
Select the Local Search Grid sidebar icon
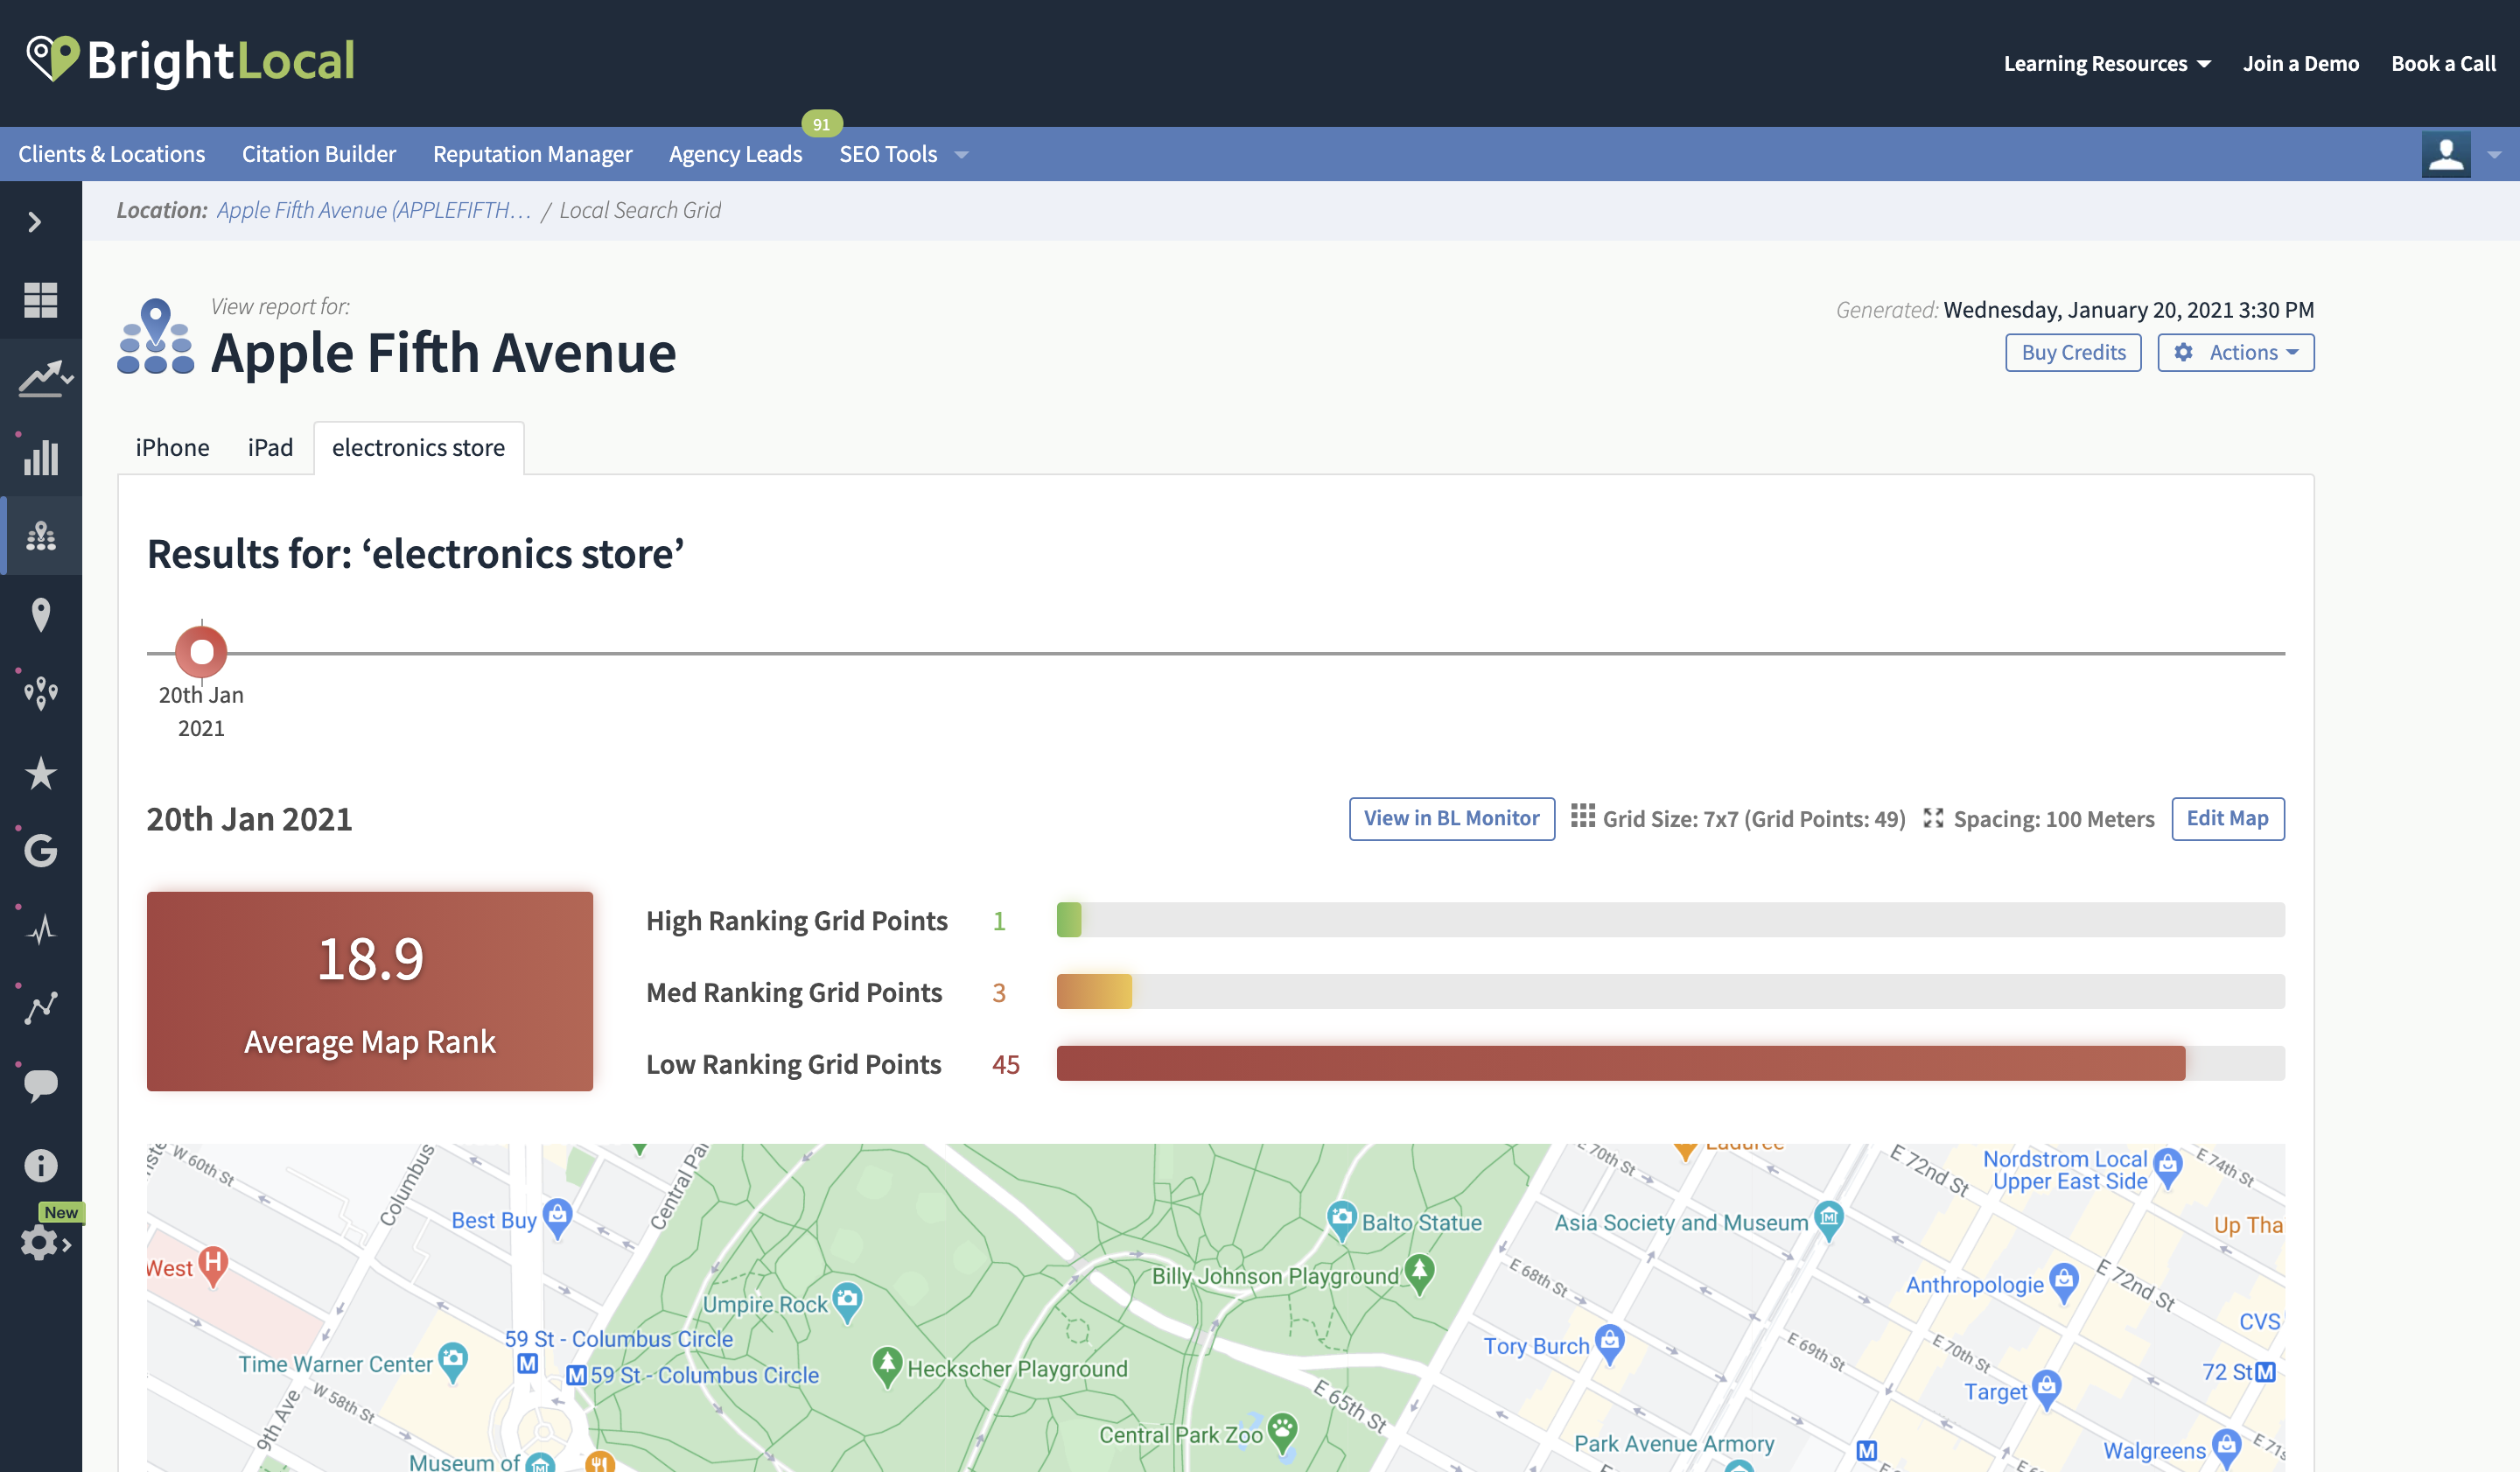41,536
